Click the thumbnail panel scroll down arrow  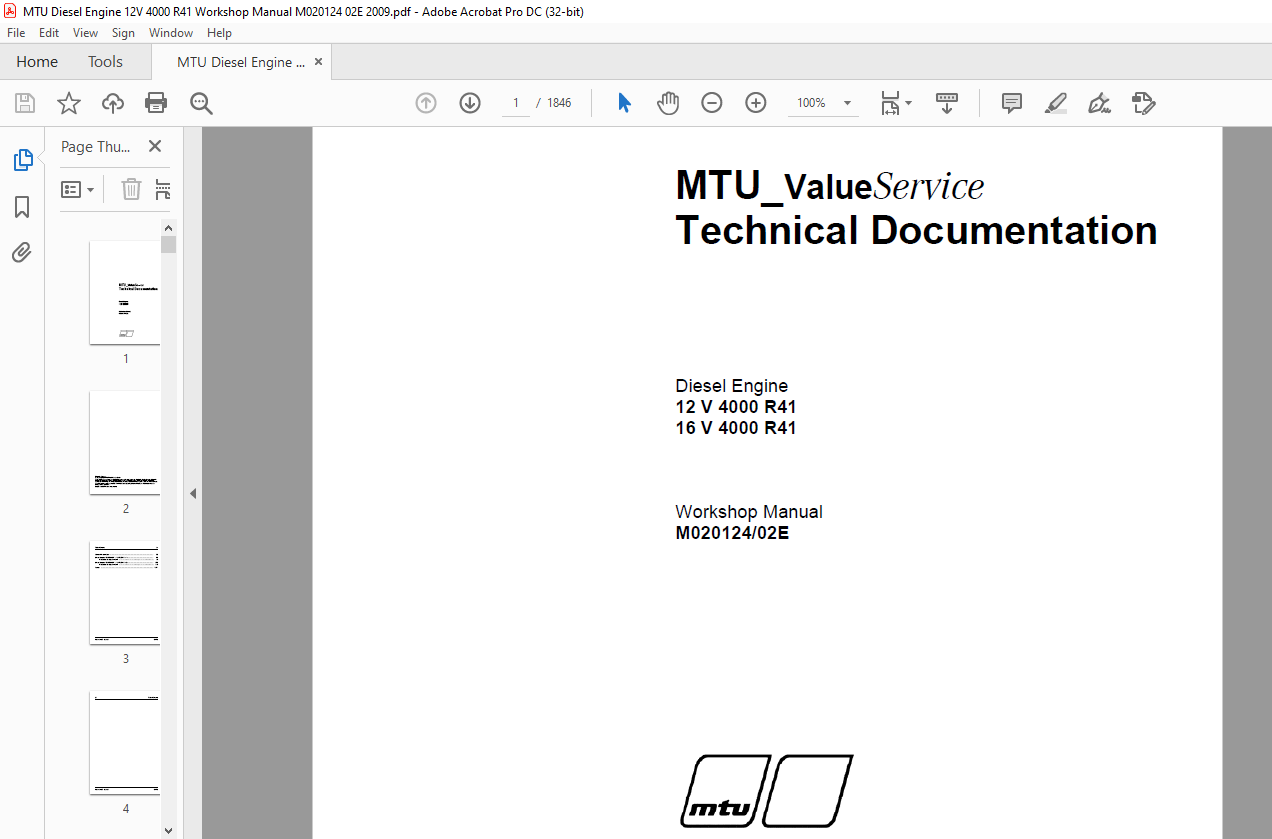(168, 830)
